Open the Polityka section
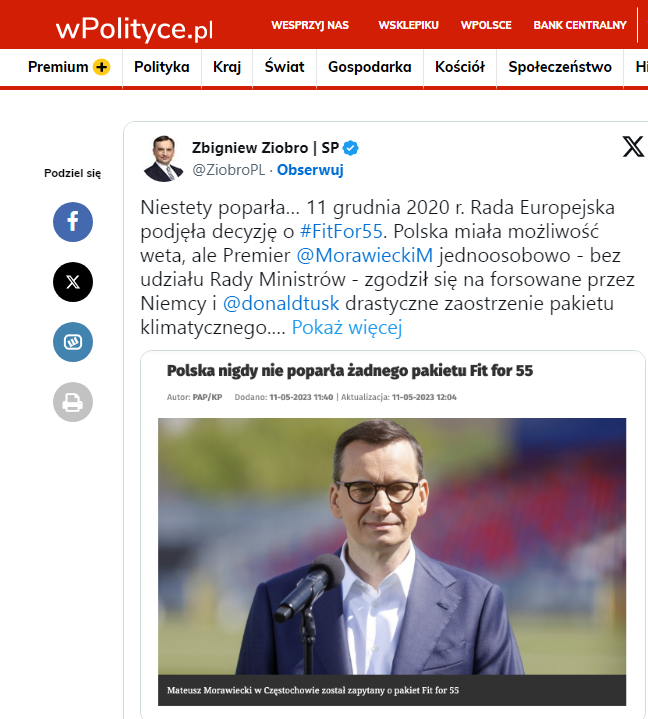The width and height of the screenshot is (648, 719). (x=161, y=67)
